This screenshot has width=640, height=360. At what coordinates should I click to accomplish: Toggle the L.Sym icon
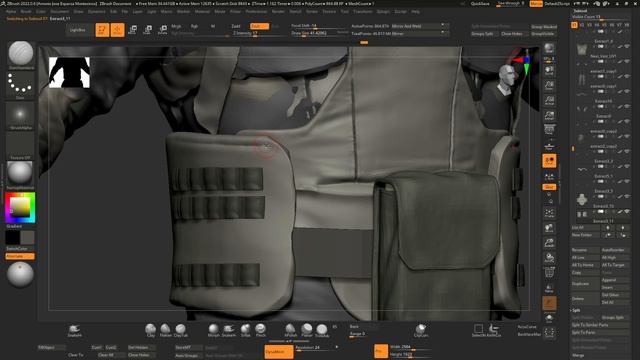[549, 177]
